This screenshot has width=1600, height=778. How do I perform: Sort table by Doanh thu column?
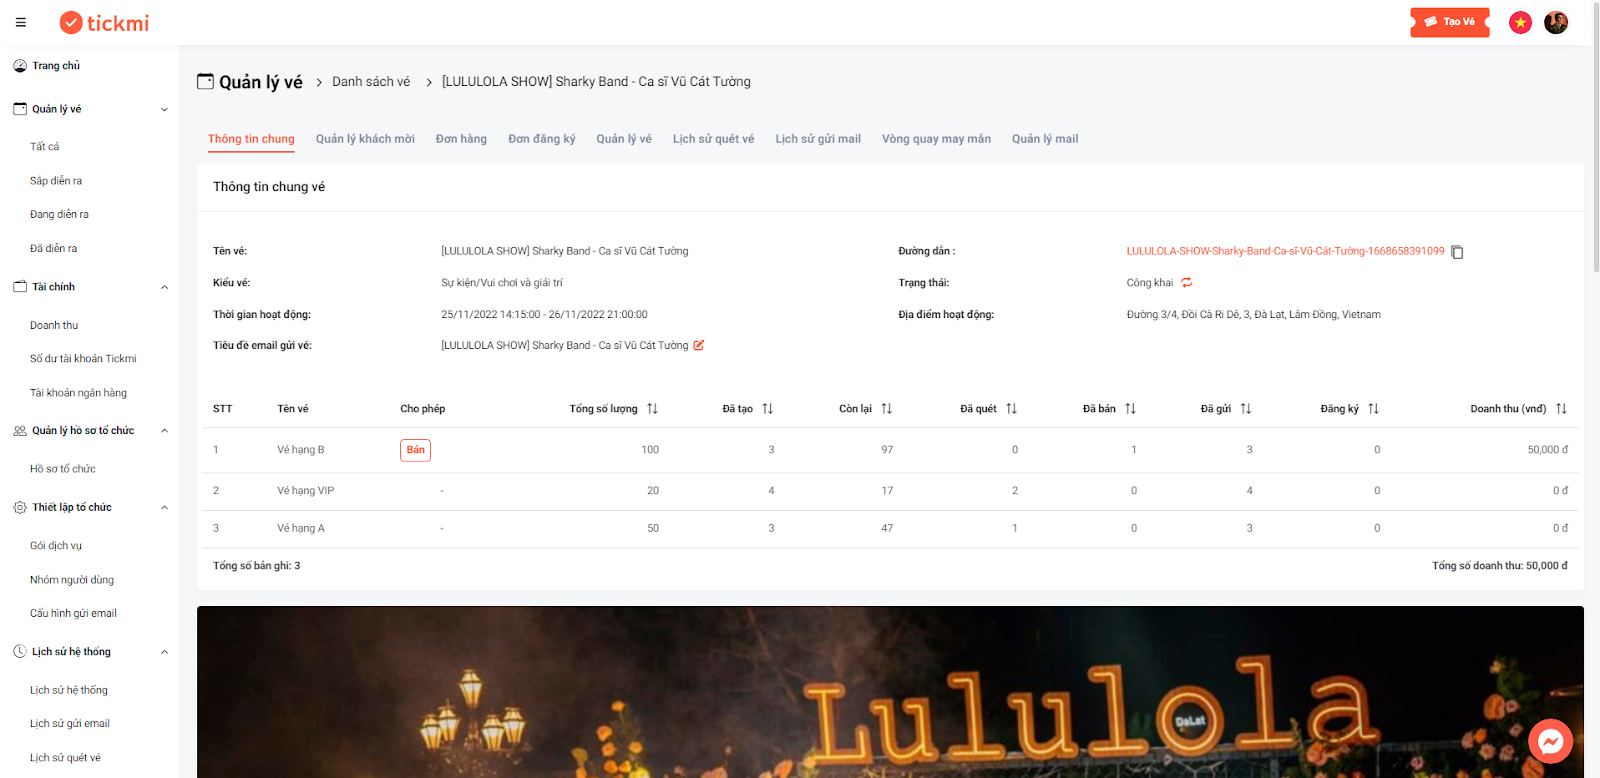[x=1561, y=409]
